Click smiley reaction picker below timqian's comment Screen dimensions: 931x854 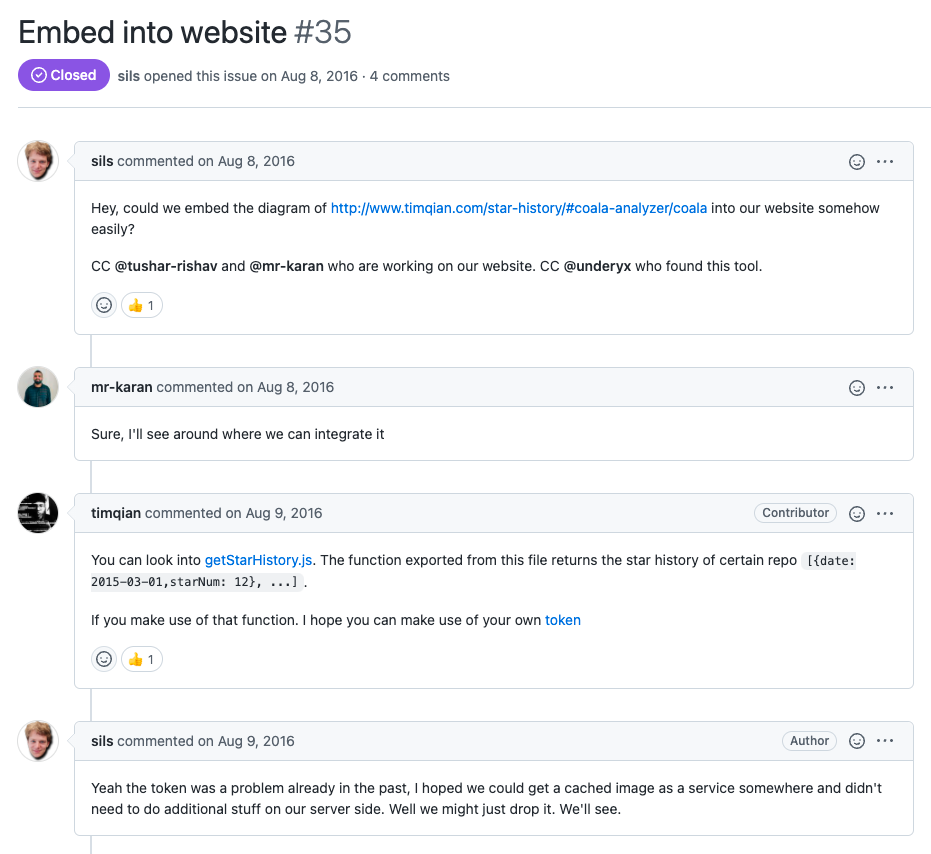pyautogui.click(x=104, y=659)
